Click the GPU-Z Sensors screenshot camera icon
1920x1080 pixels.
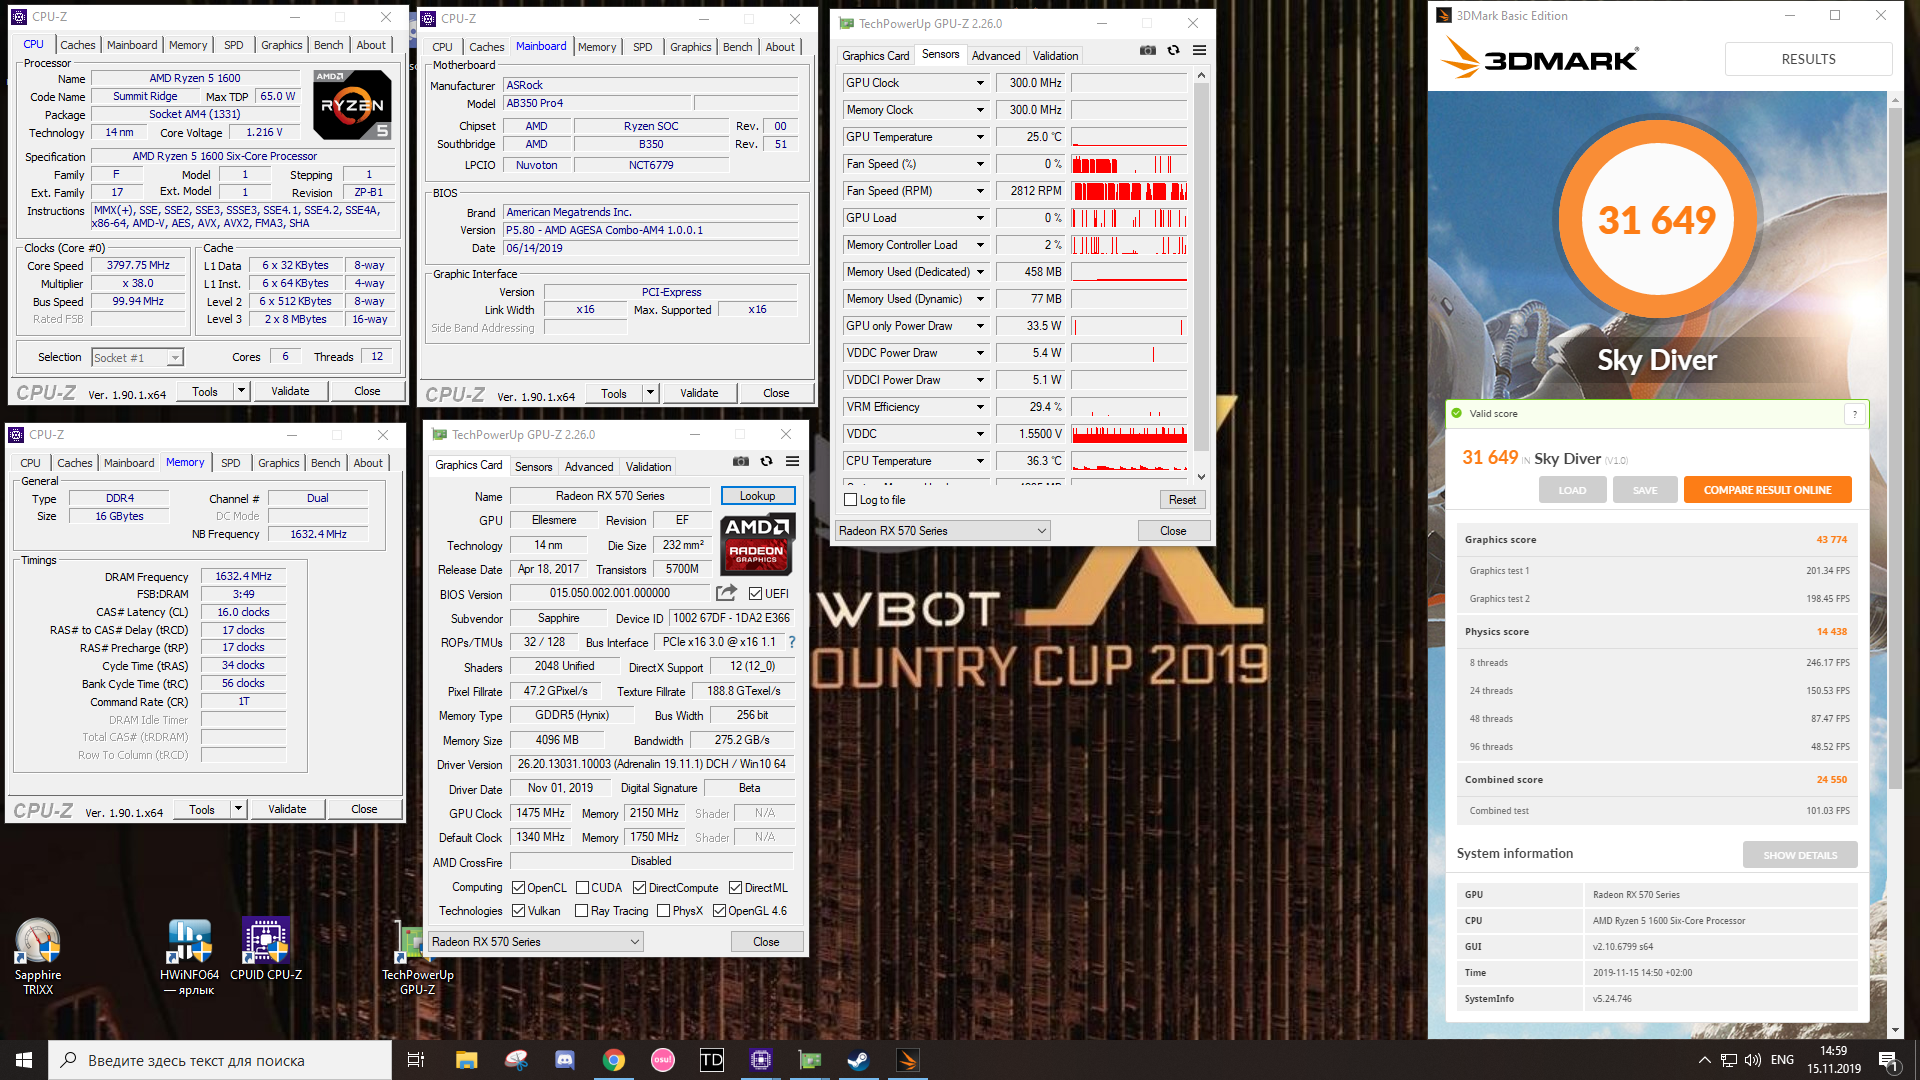pyautogui.click(x=1147, y=51)
